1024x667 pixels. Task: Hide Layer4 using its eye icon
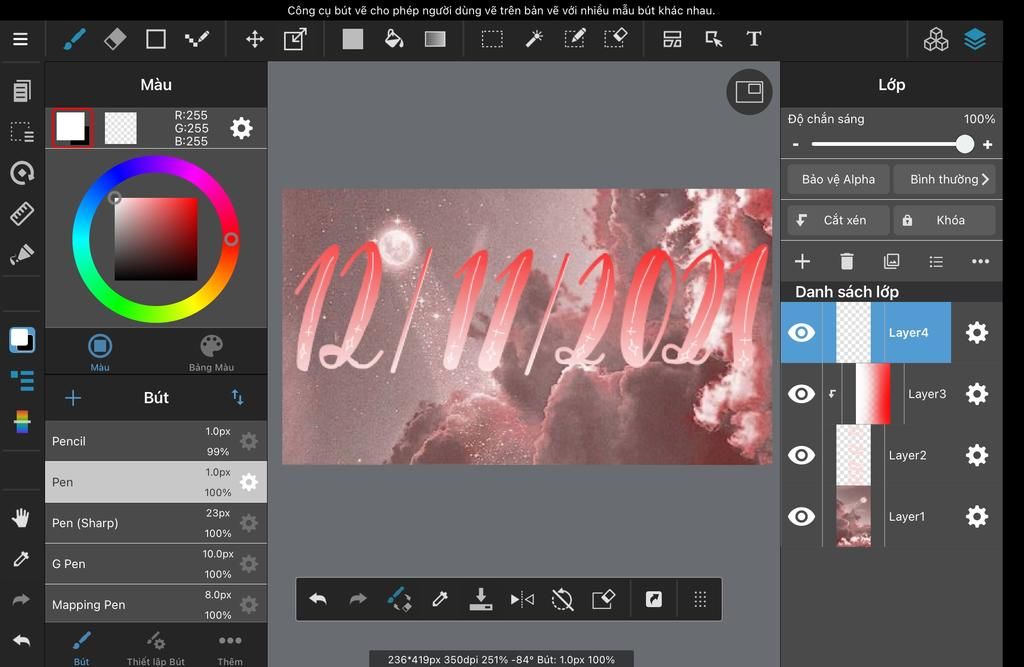click(801, 333)
